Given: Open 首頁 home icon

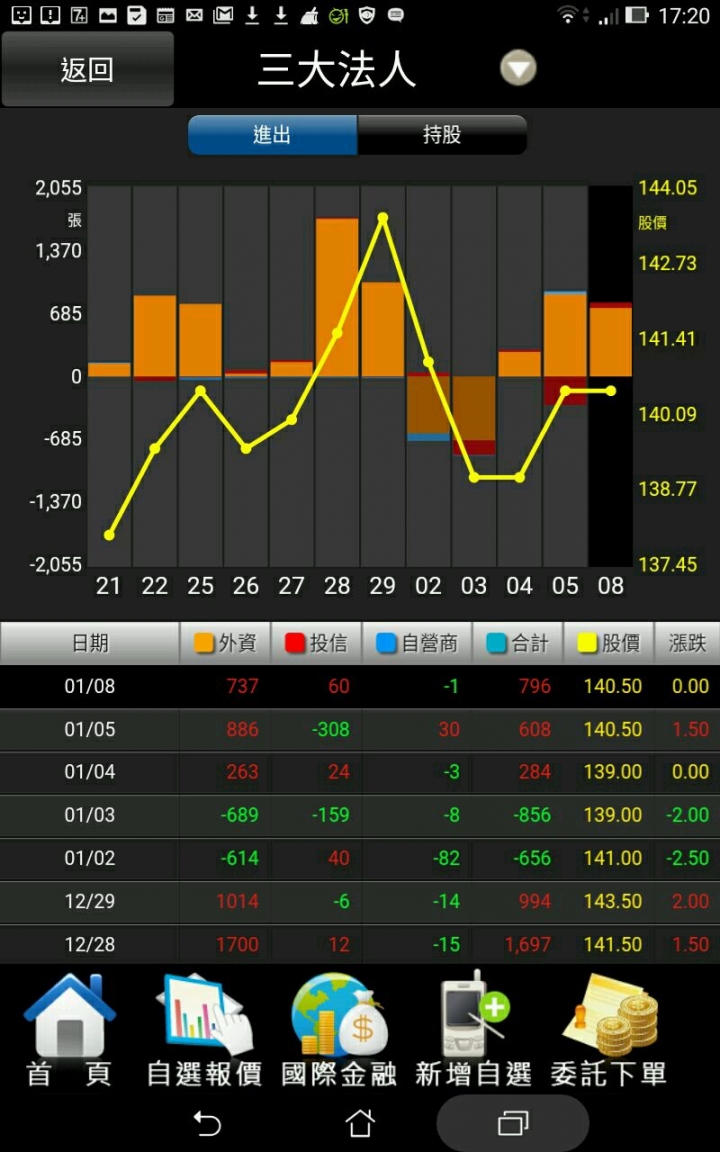Looking at the screenshot, I should [70, 1031].
